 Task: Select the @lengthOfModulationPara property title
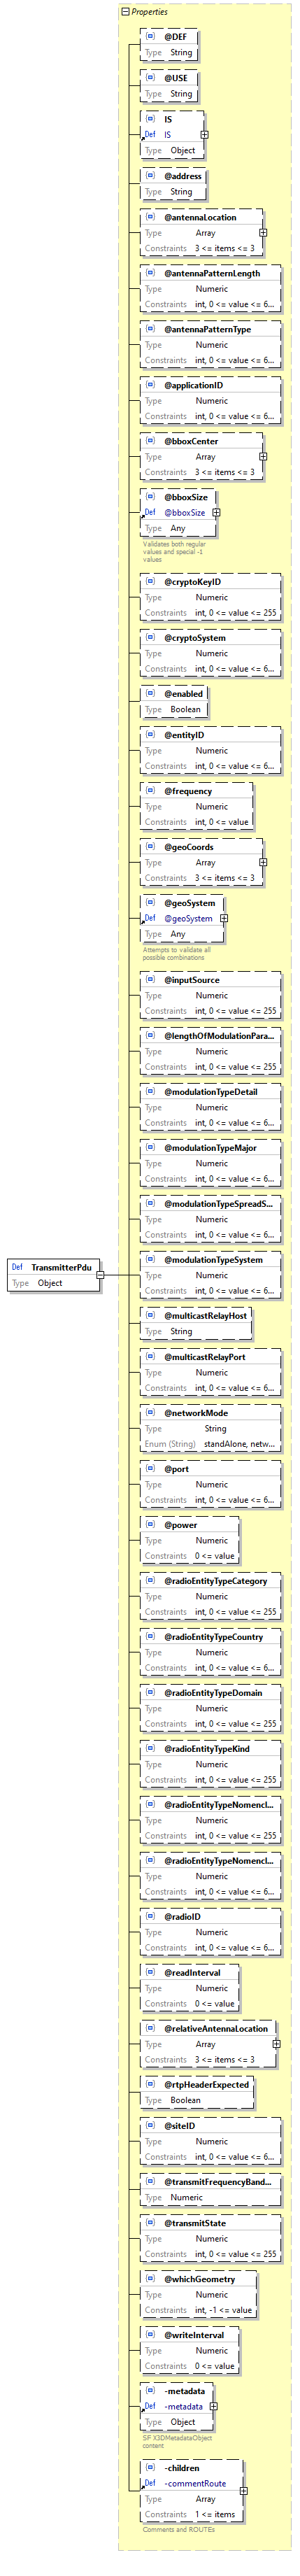219,1036
